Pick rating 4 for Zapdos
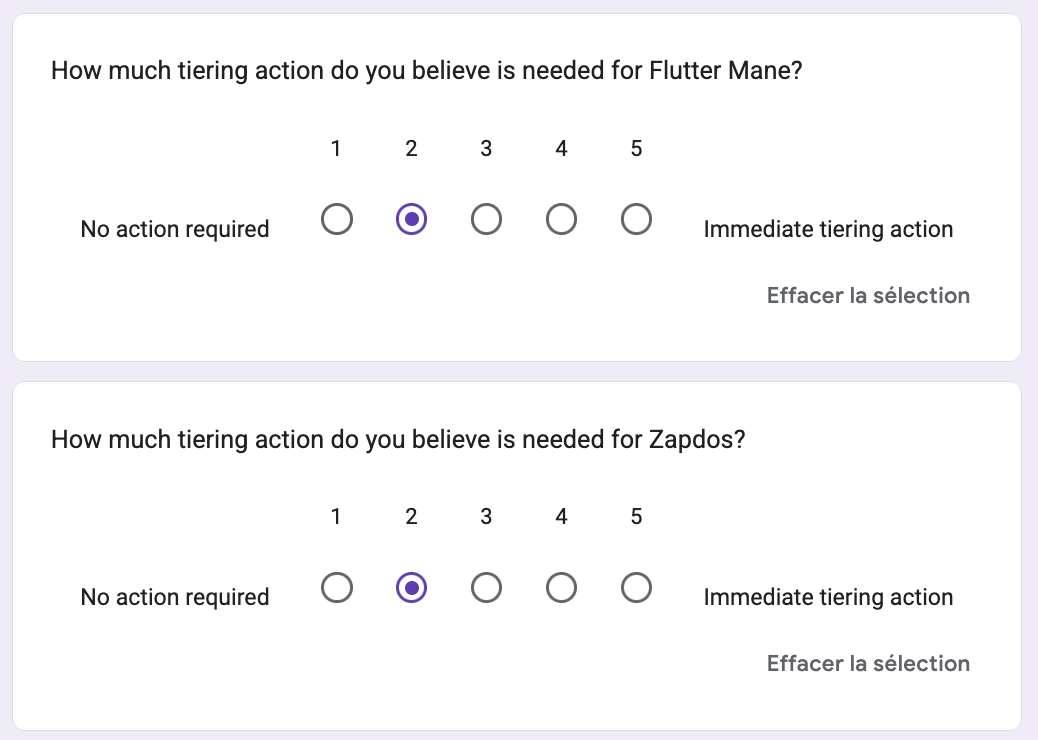The height and width of the screenshot is (740, 1038). click(x=561, y=588)
